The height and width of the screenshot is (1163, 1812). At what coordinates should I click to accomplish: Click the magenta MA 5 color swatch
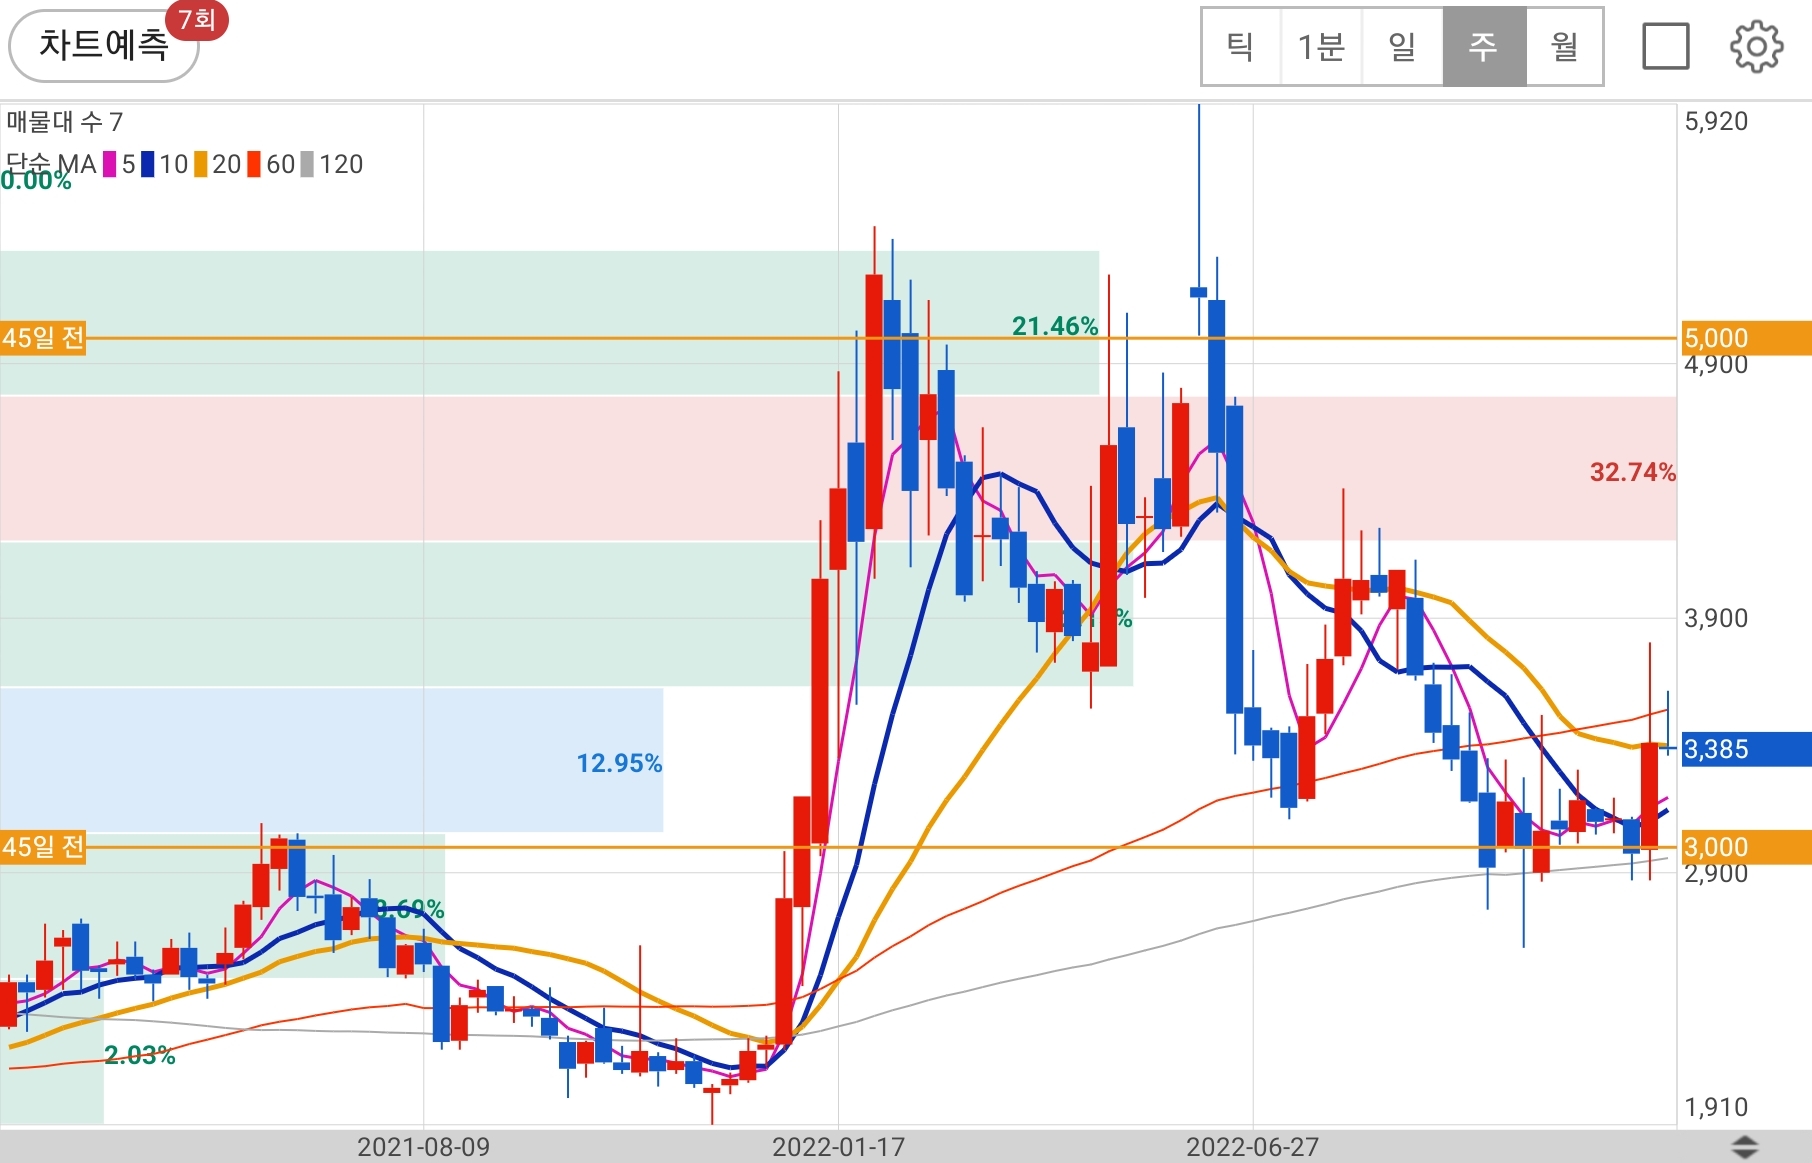click(109, 164)
